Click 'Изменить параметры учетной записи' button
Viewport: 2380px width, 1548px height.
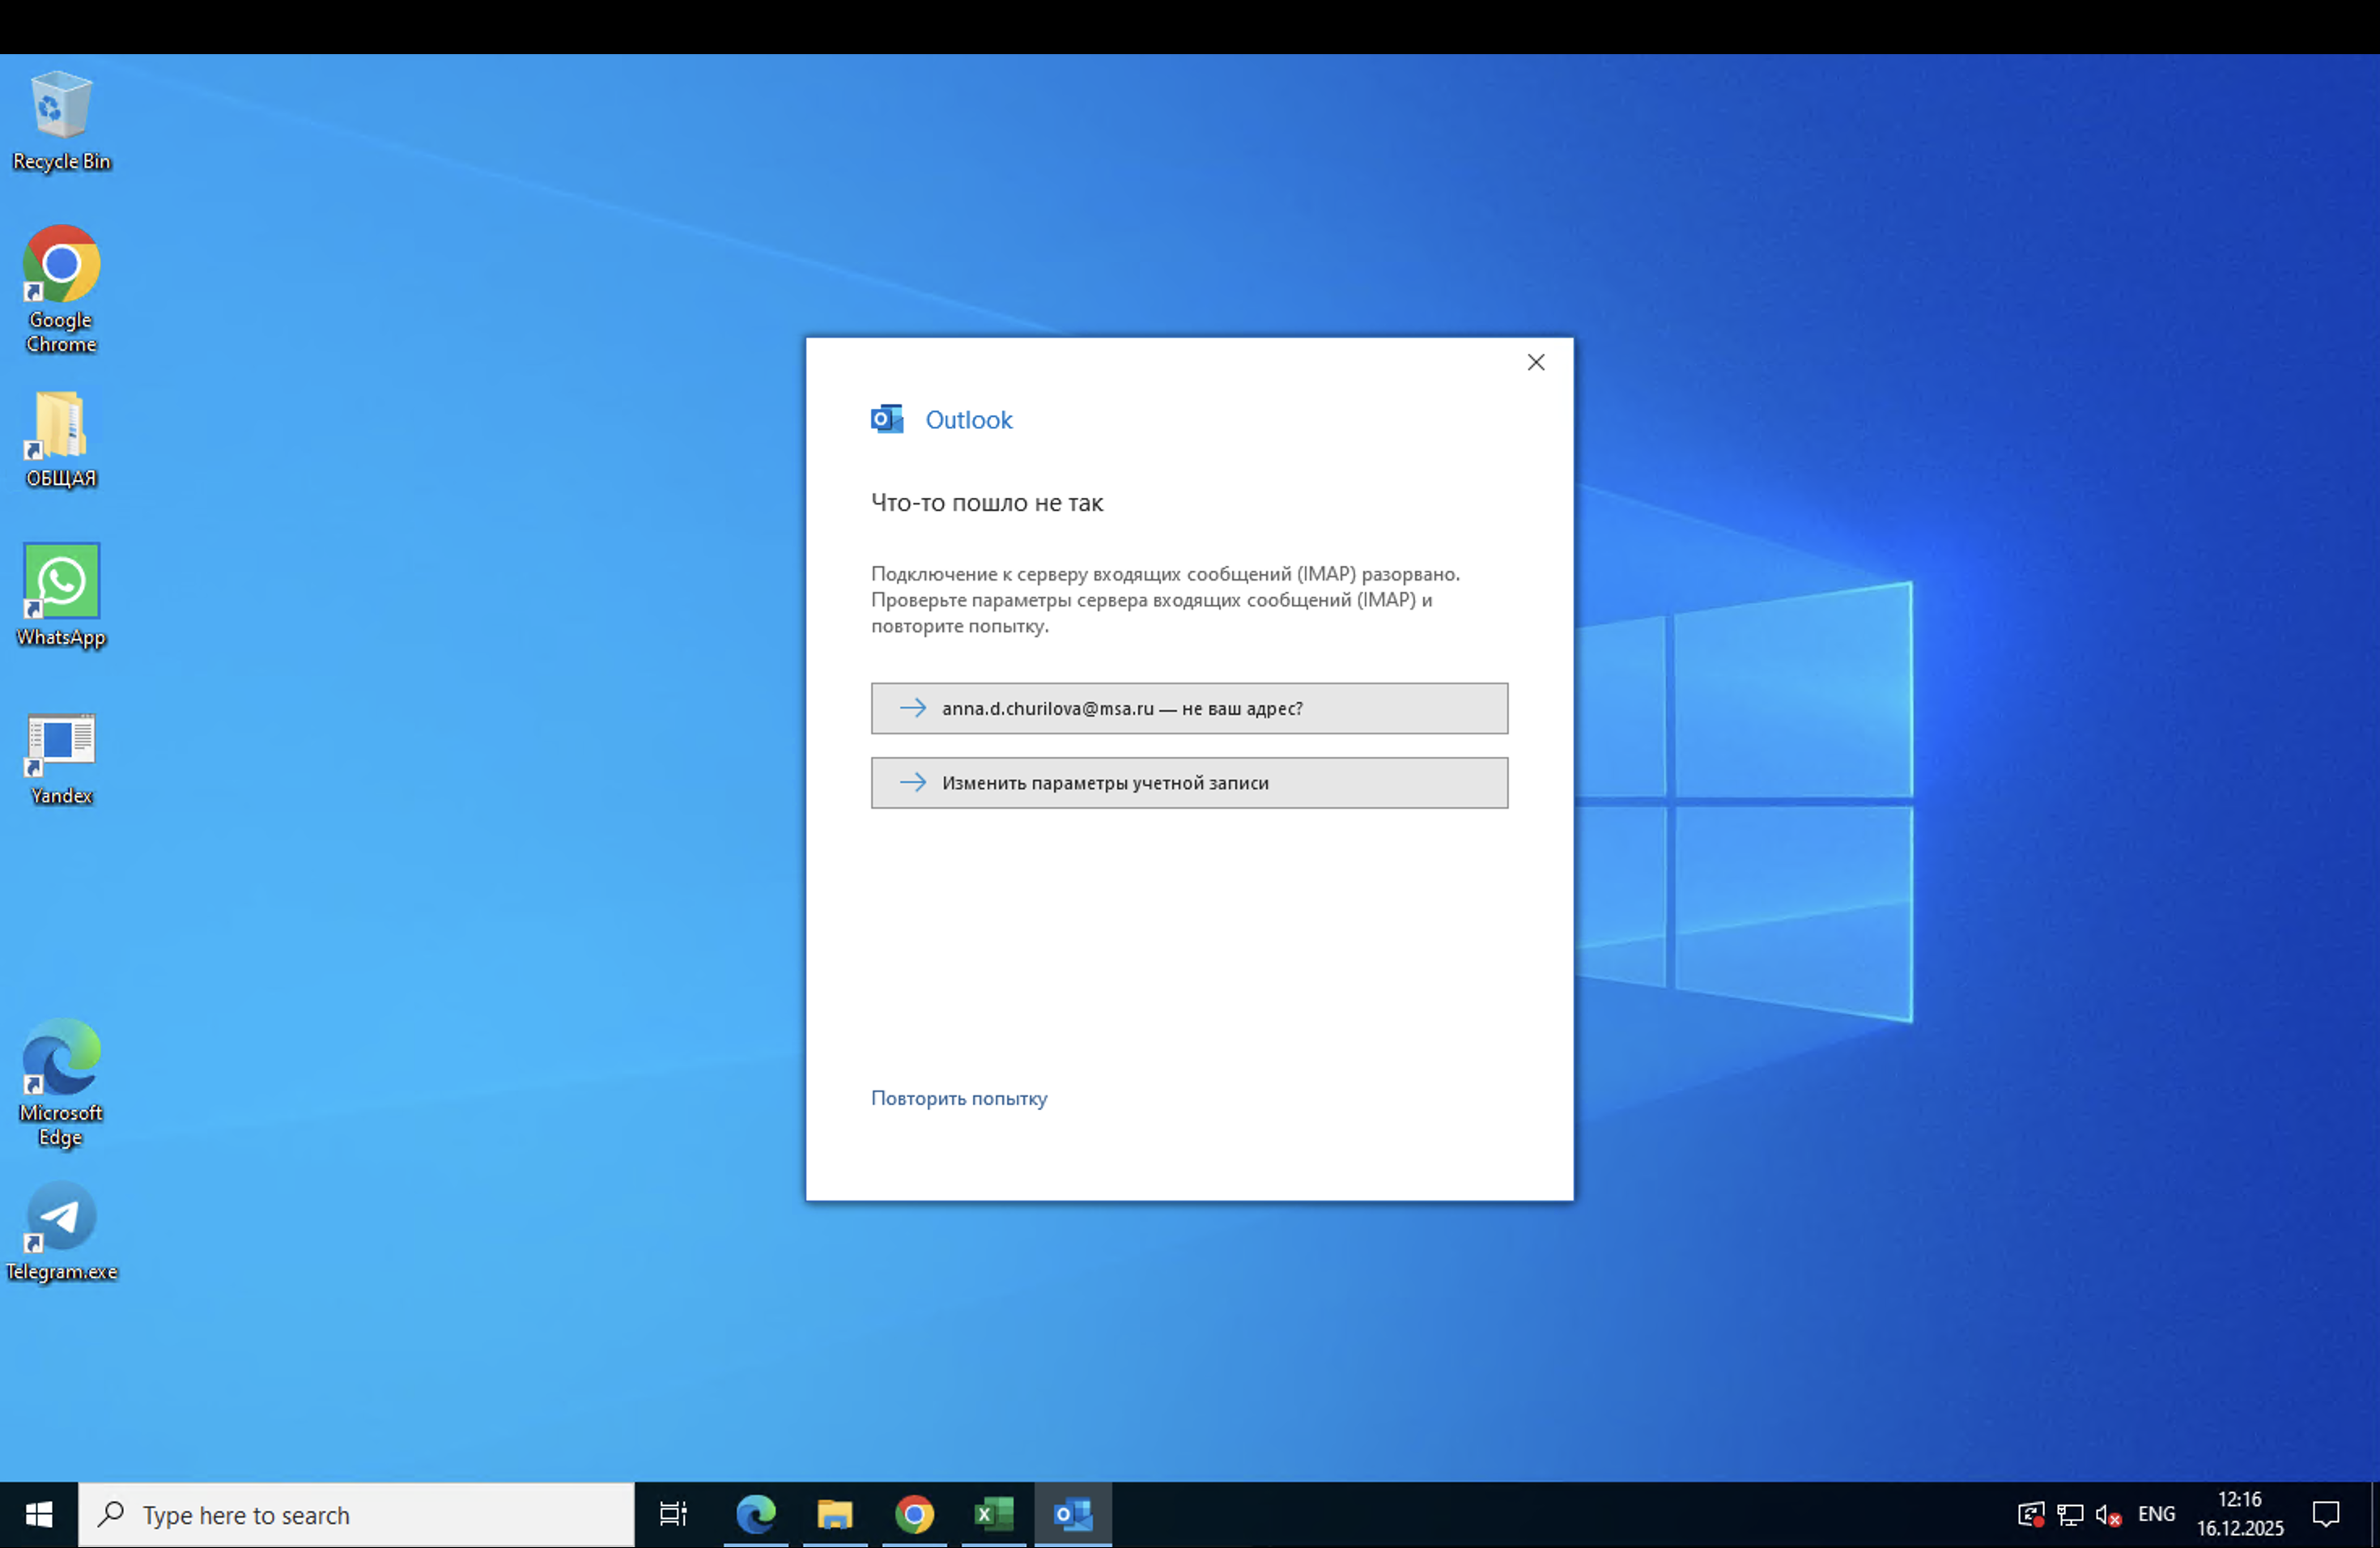tap(1189, 783)
